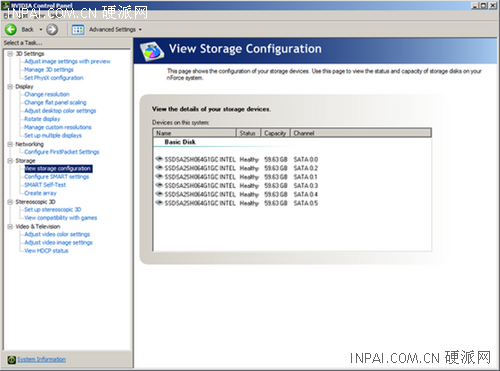This screenshot has height=371, width=500.
Task: Open Adjust desktop color settings
Action: [60, 111]
